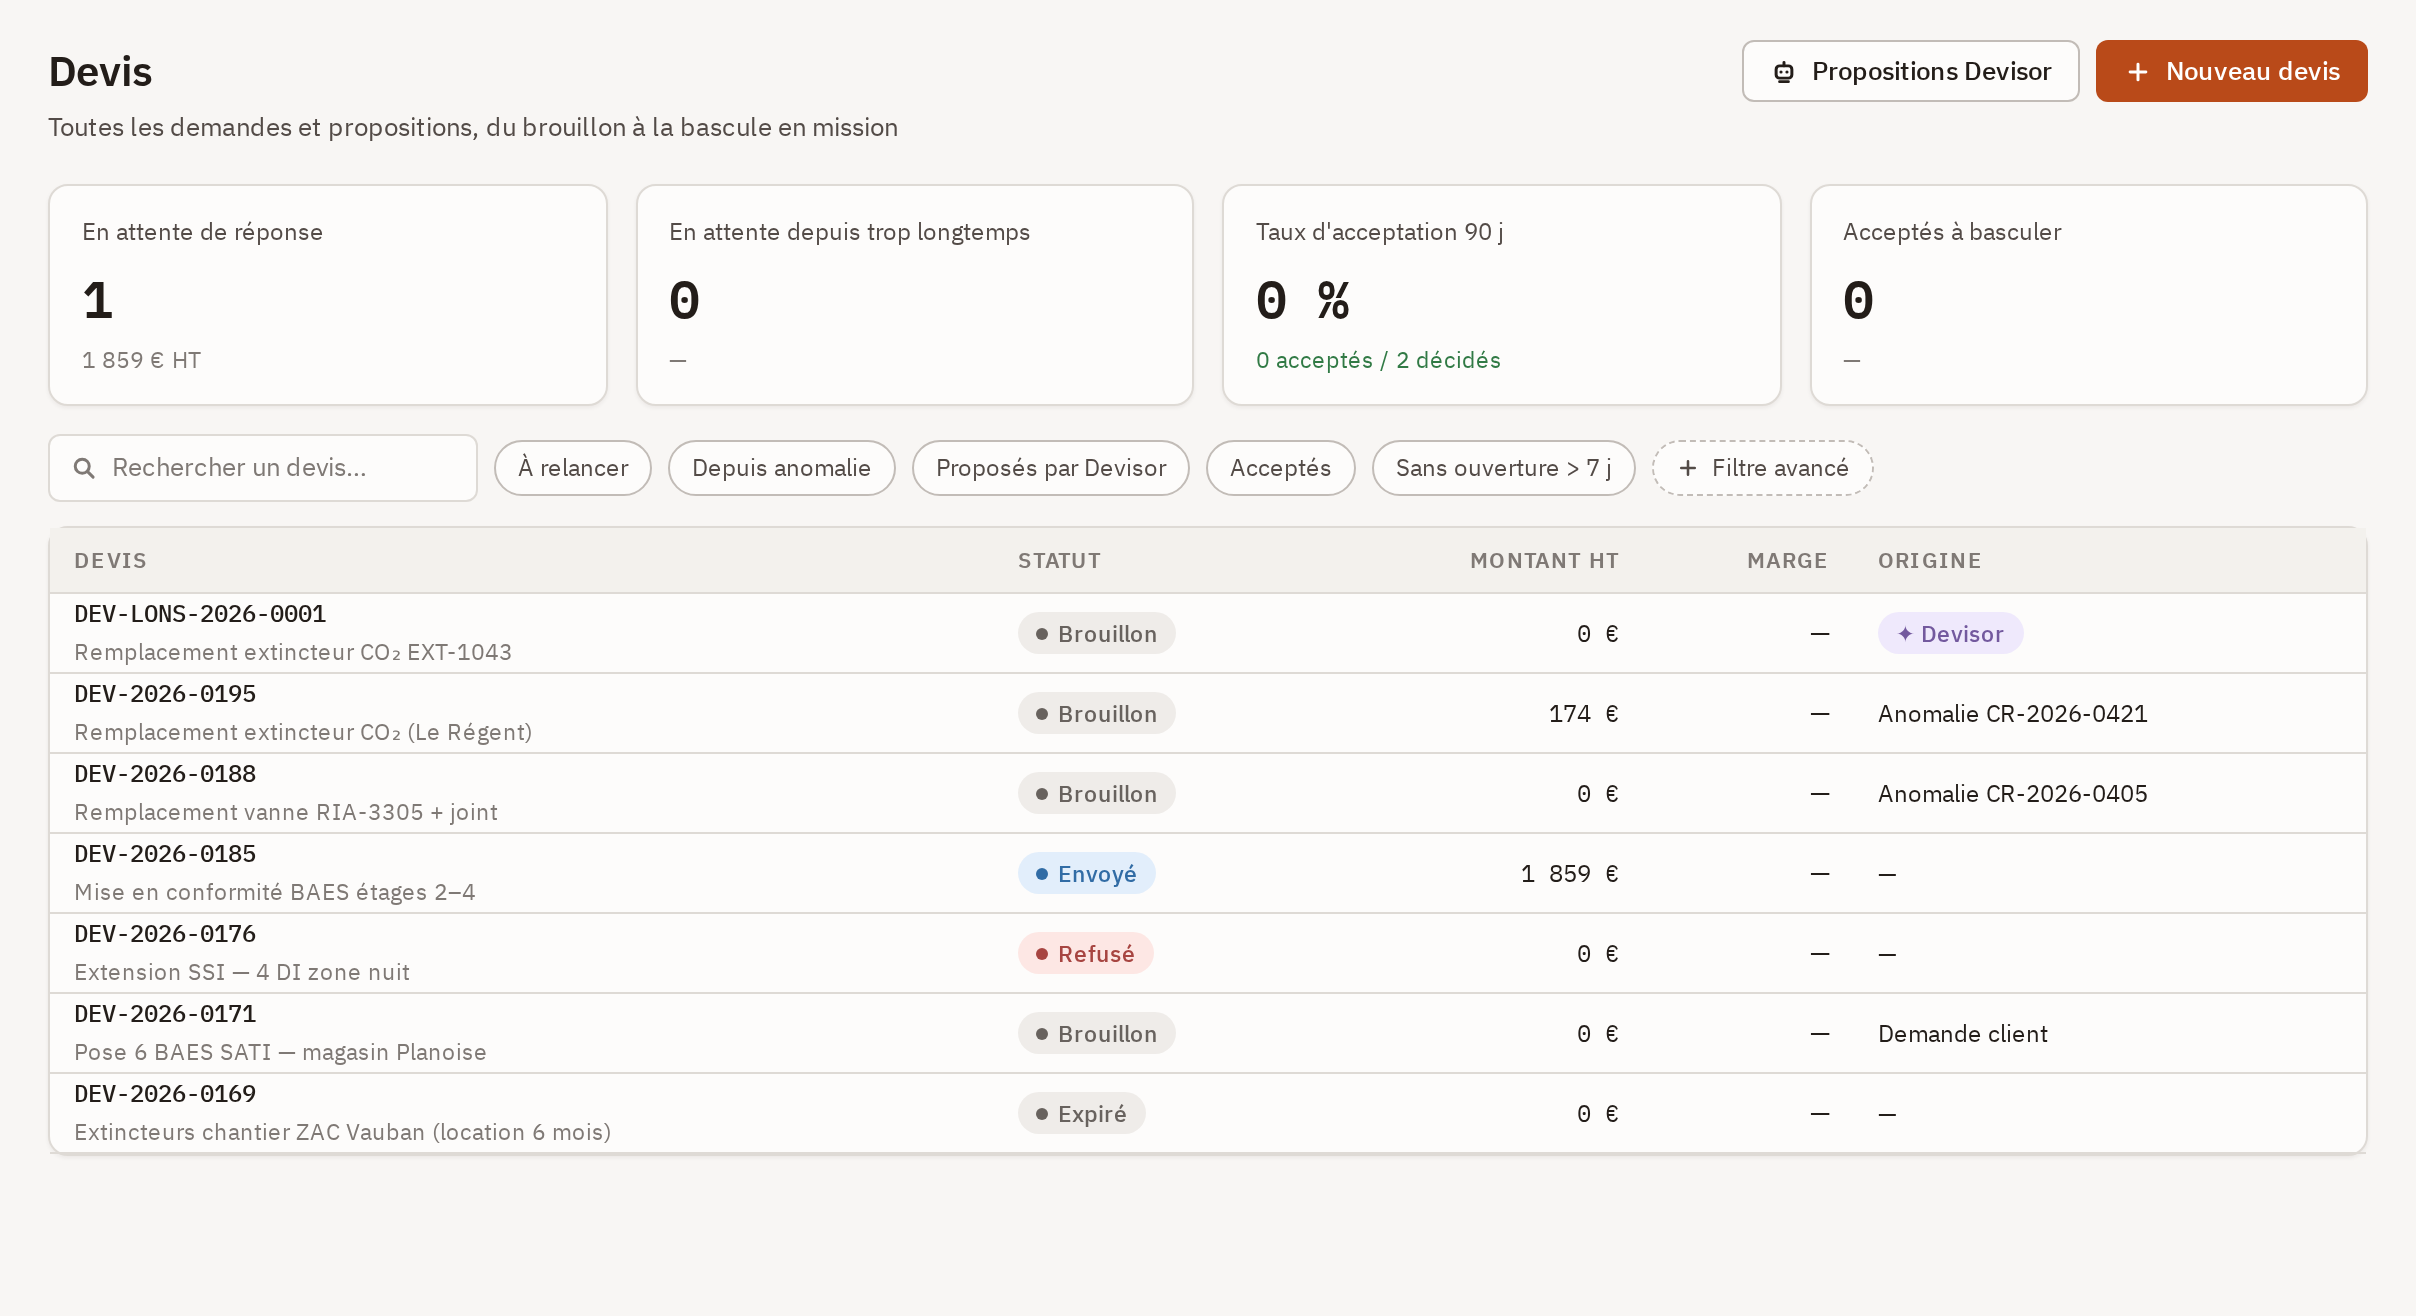Click the robot icon in Propositions Devisor
This screenshot has height=1316, width=2416.
[x=1784, y=72]
